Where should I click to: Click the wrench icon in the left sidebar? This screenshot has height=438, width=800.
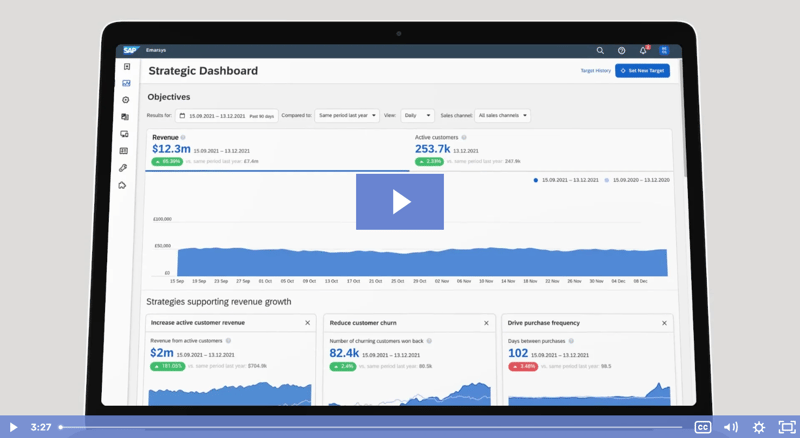point(123,168)
